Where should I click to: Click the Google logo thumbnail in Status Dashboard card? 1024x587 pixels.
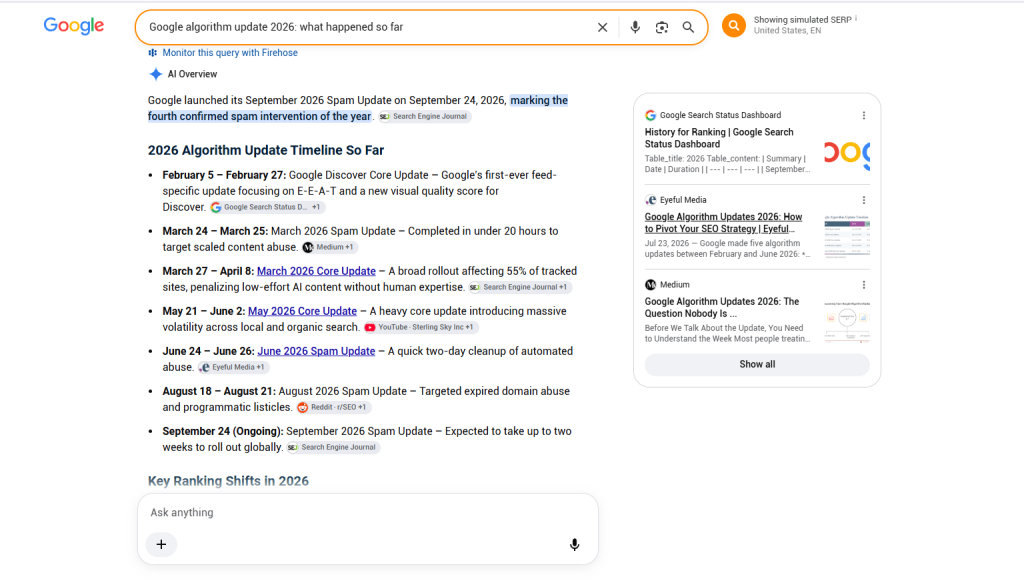[846, 153]
